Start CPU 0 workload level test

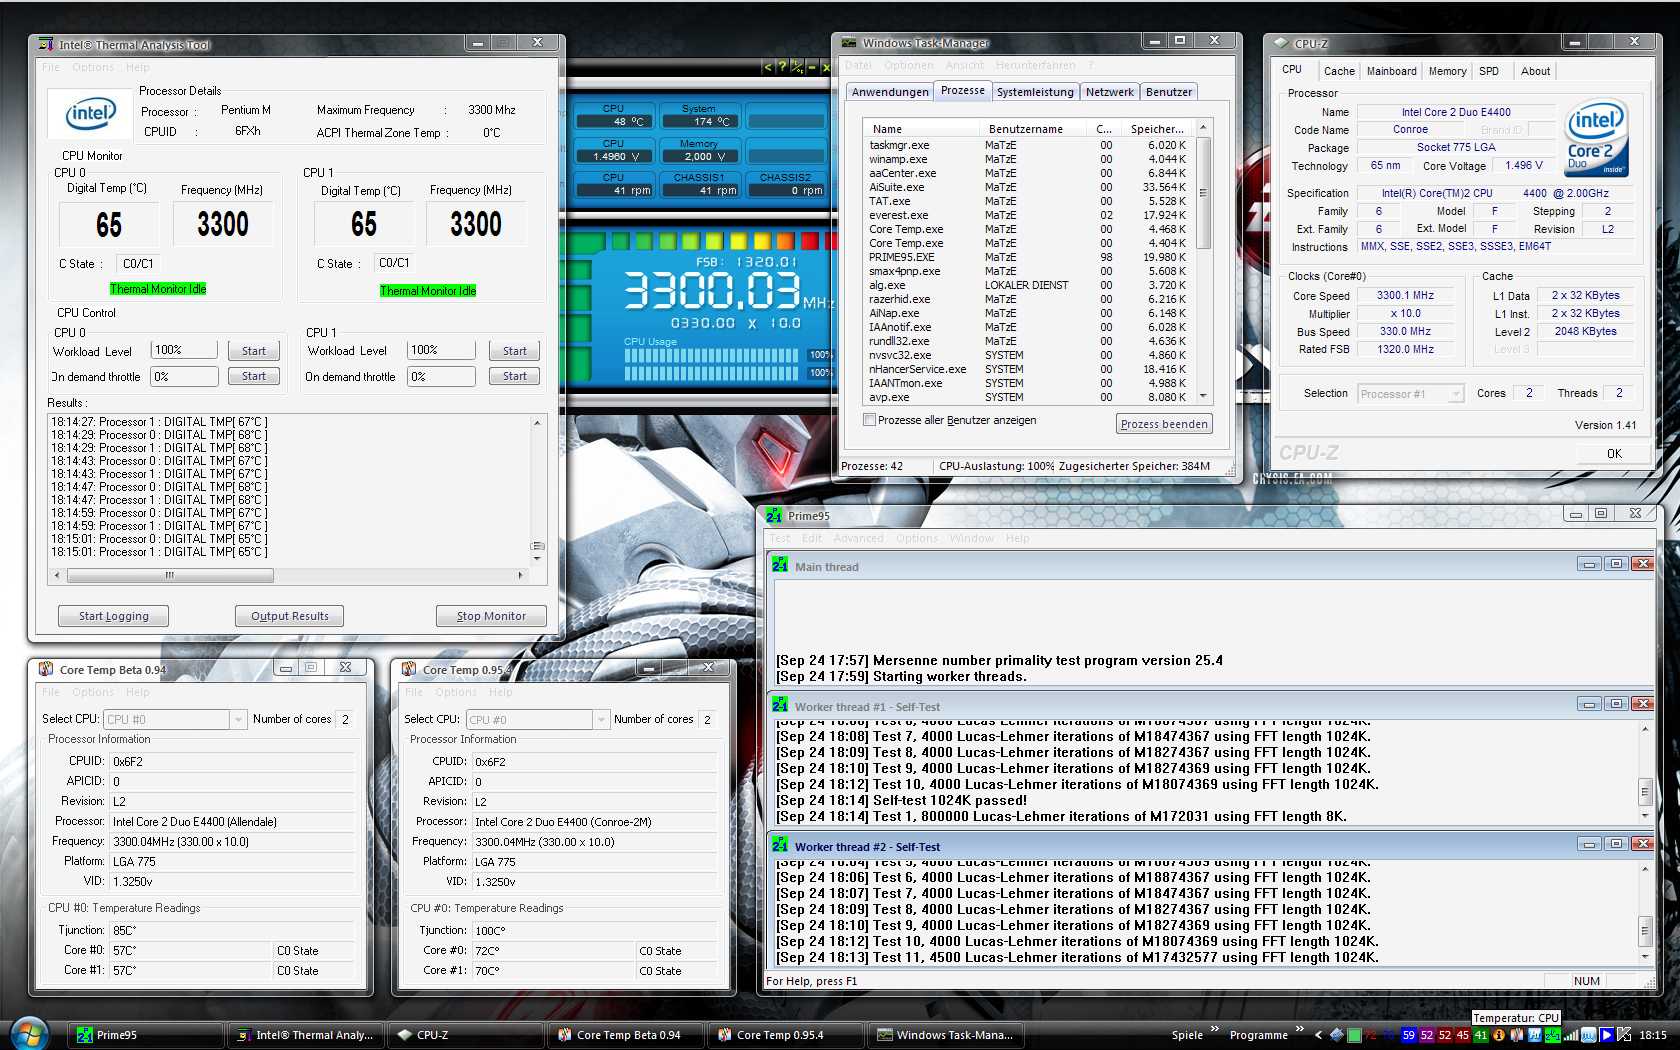(x=254, y=351)
